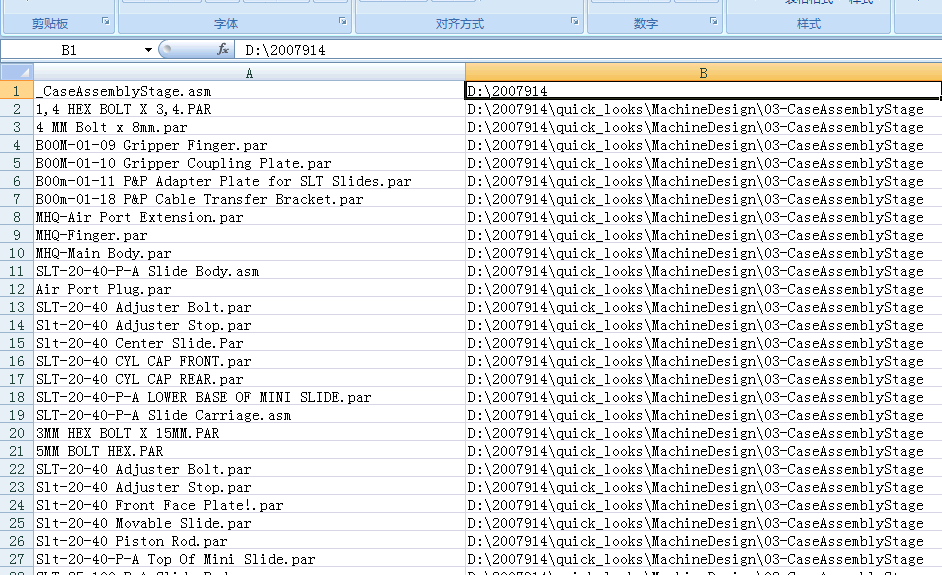
Task: Open the number group dialog launcher
Action: pos(714,21)
